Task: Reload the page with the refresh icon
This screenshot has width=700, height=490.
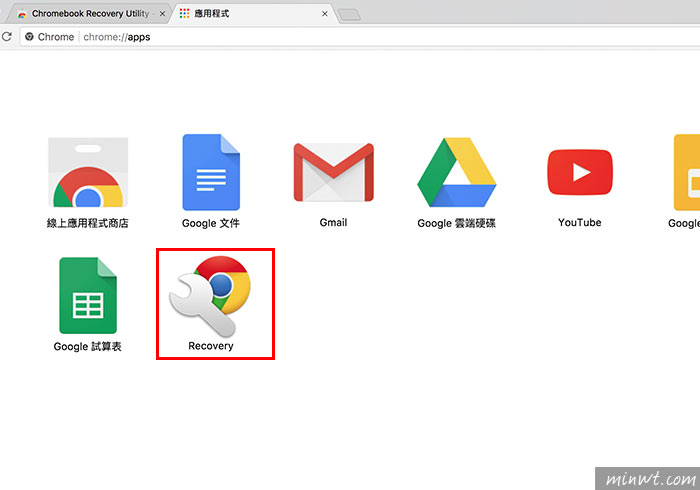Action: pyautogui.click(x=7, y=37)
